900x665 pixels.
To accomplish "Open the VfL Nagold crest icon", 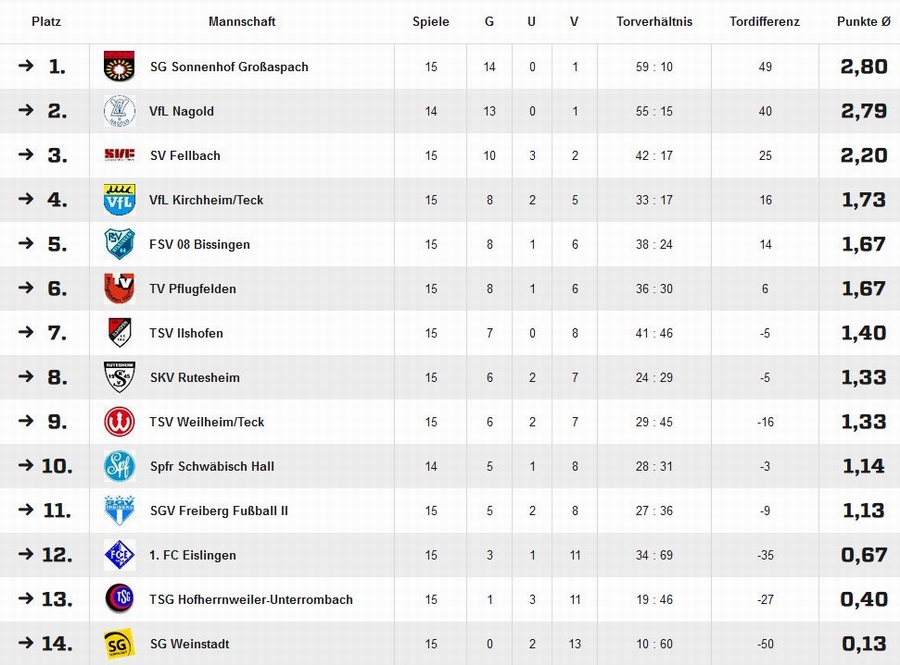I will (x=119, y=111).
